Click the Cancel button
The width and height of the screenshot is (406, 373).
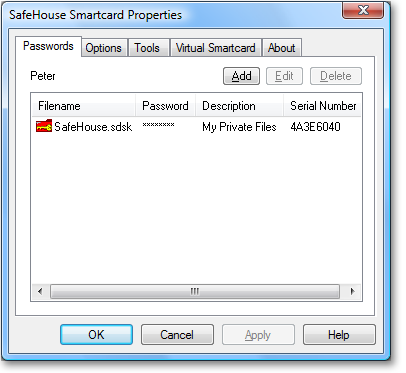[177, 334]
